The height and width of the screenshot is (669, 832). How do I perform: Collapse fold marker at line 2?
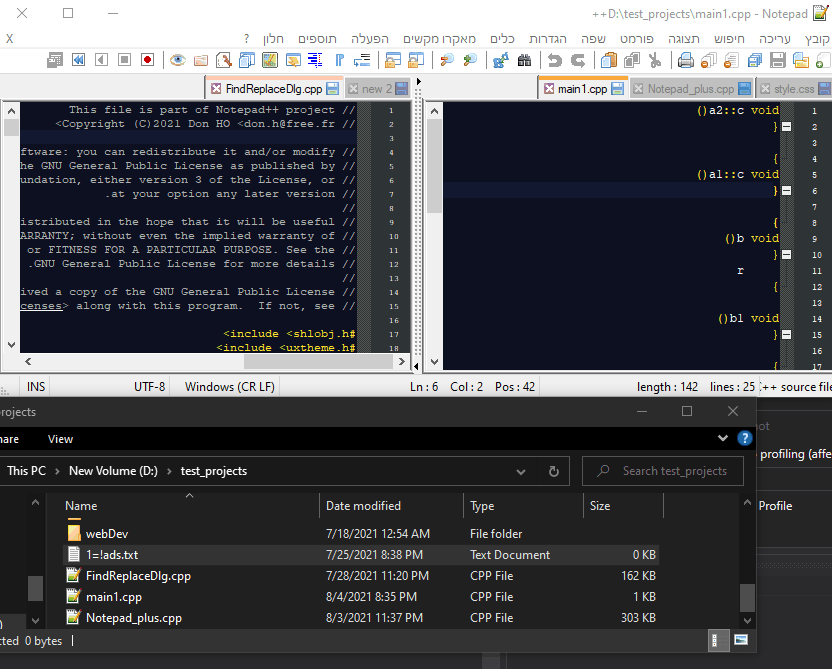(x=787, y=127)
